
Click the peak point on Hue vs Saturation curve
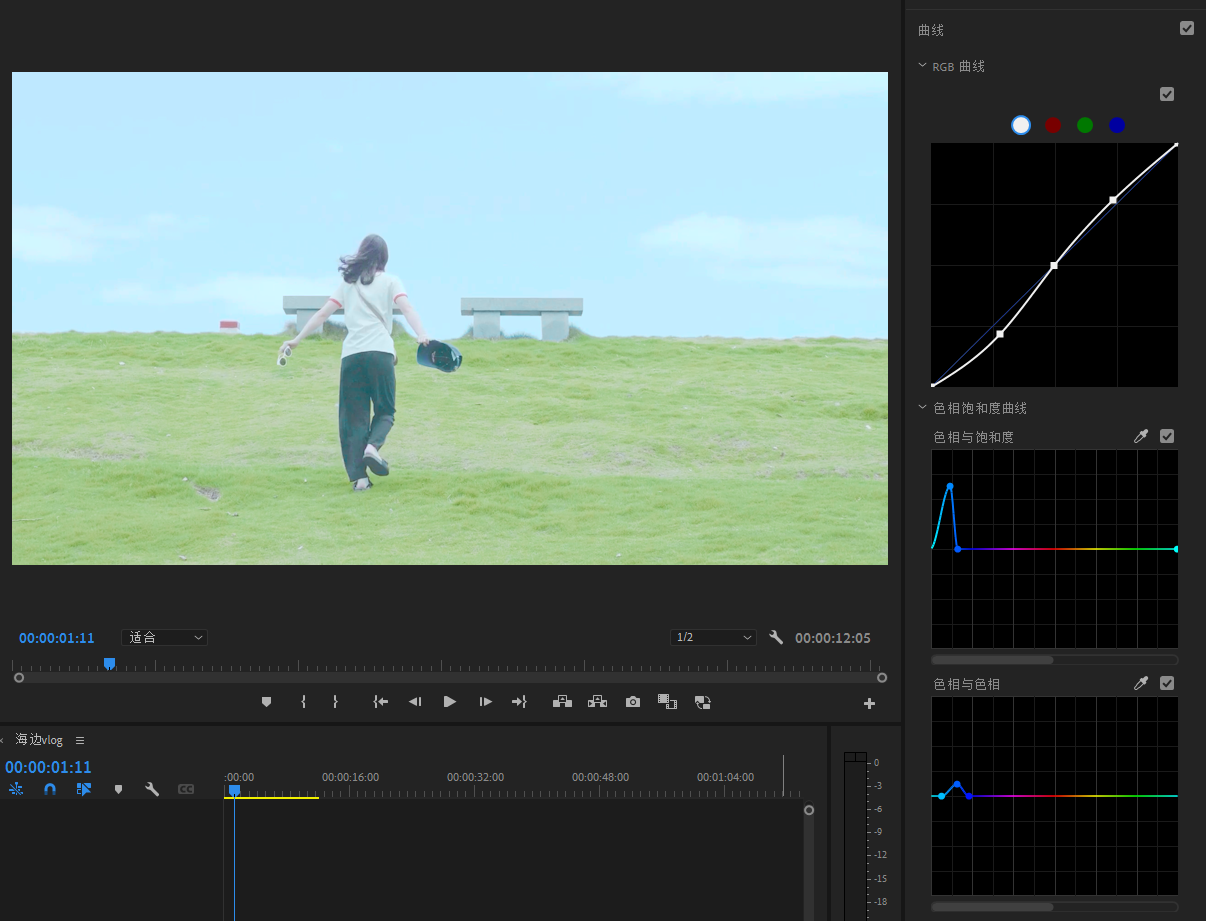[x=950, y=486]
